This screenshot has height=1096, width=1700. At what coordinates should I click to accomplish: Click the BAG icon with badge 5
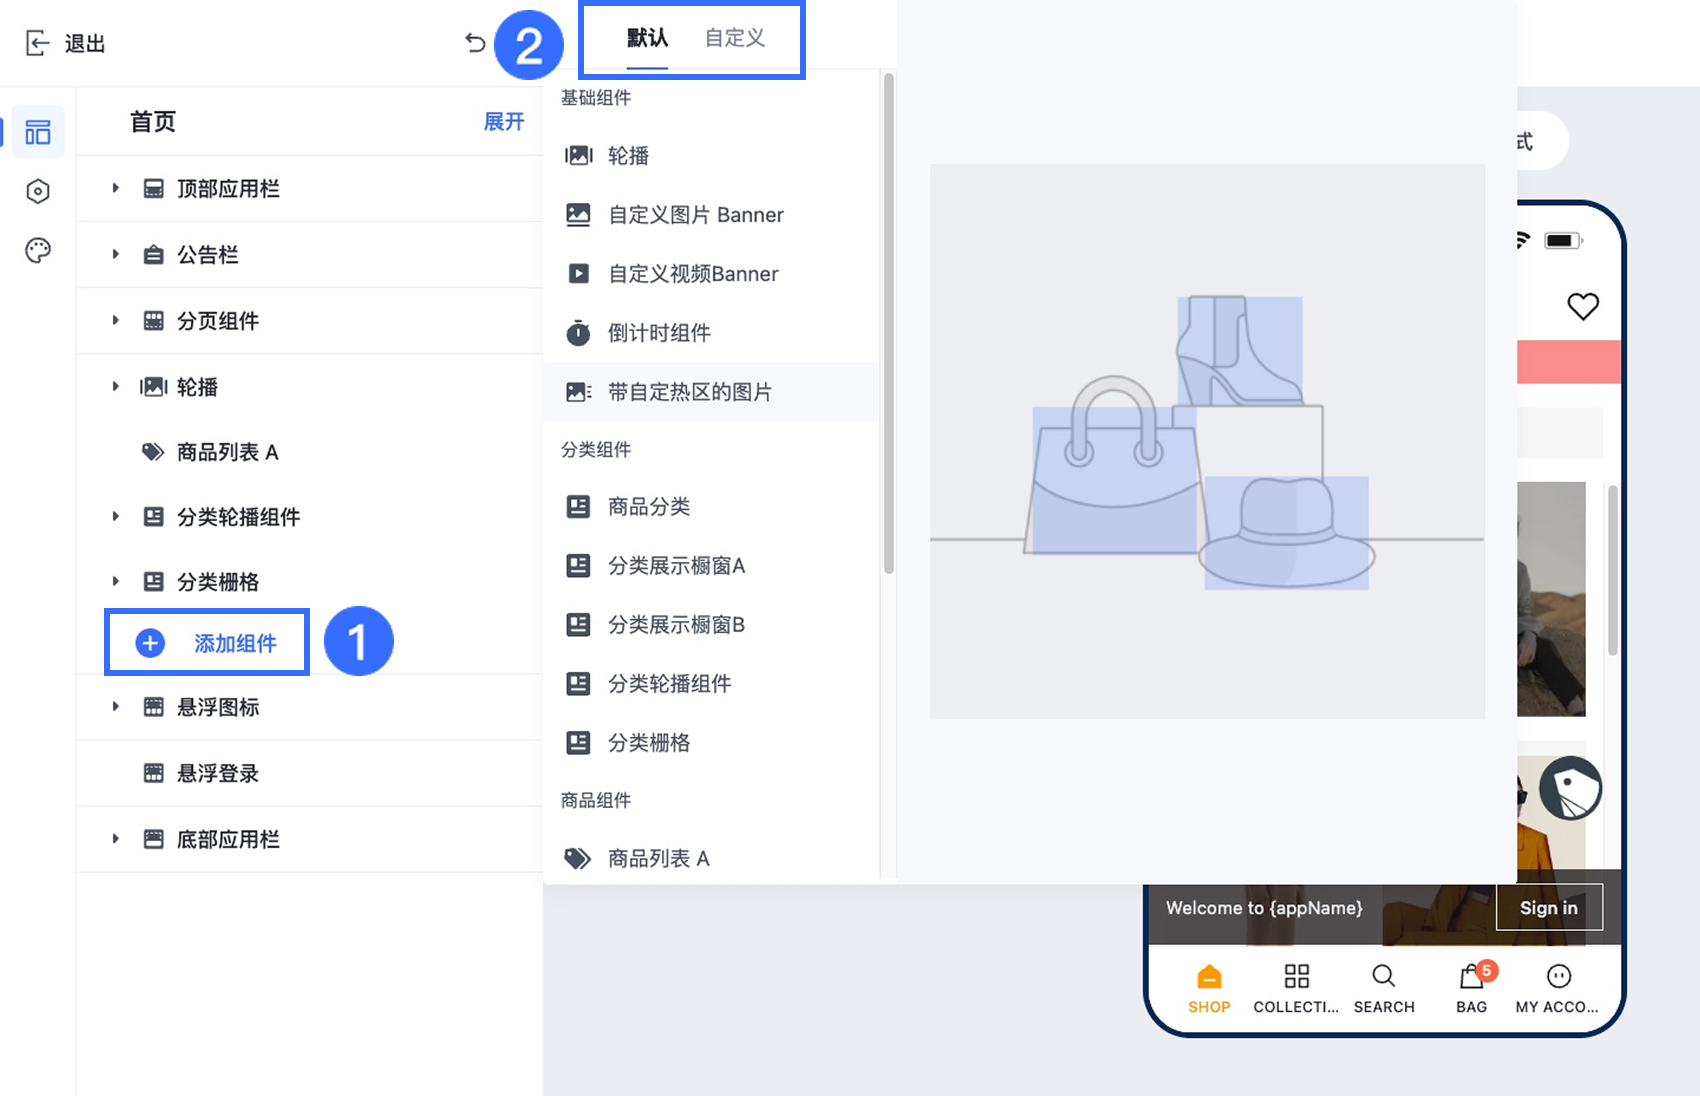pyautogui.click(x=1472, y=976)
